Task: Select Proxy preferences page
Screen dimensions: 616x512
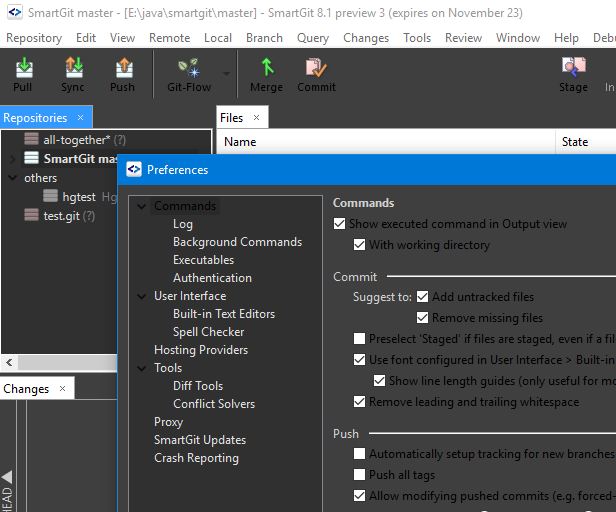Action: (169, 422)
